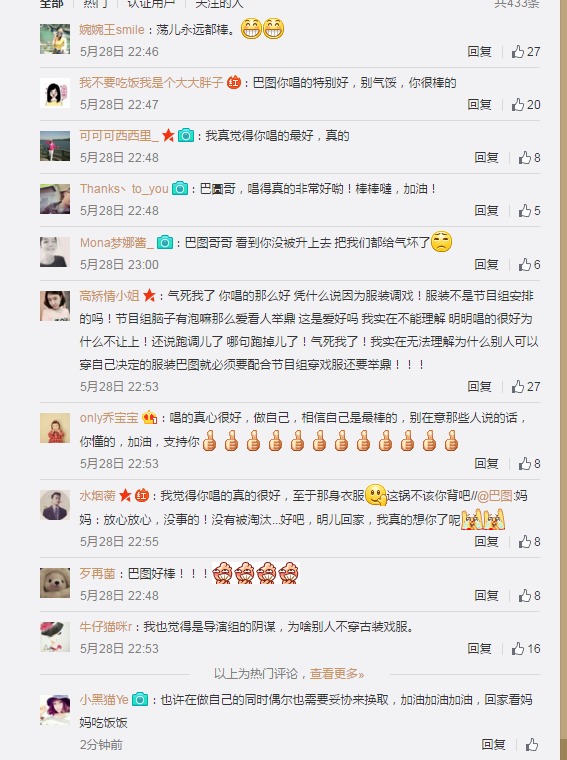Like the comment by 我不要吃饭我是个大大胖子
Screen dimensions: 567x760
tap(525, 104)
